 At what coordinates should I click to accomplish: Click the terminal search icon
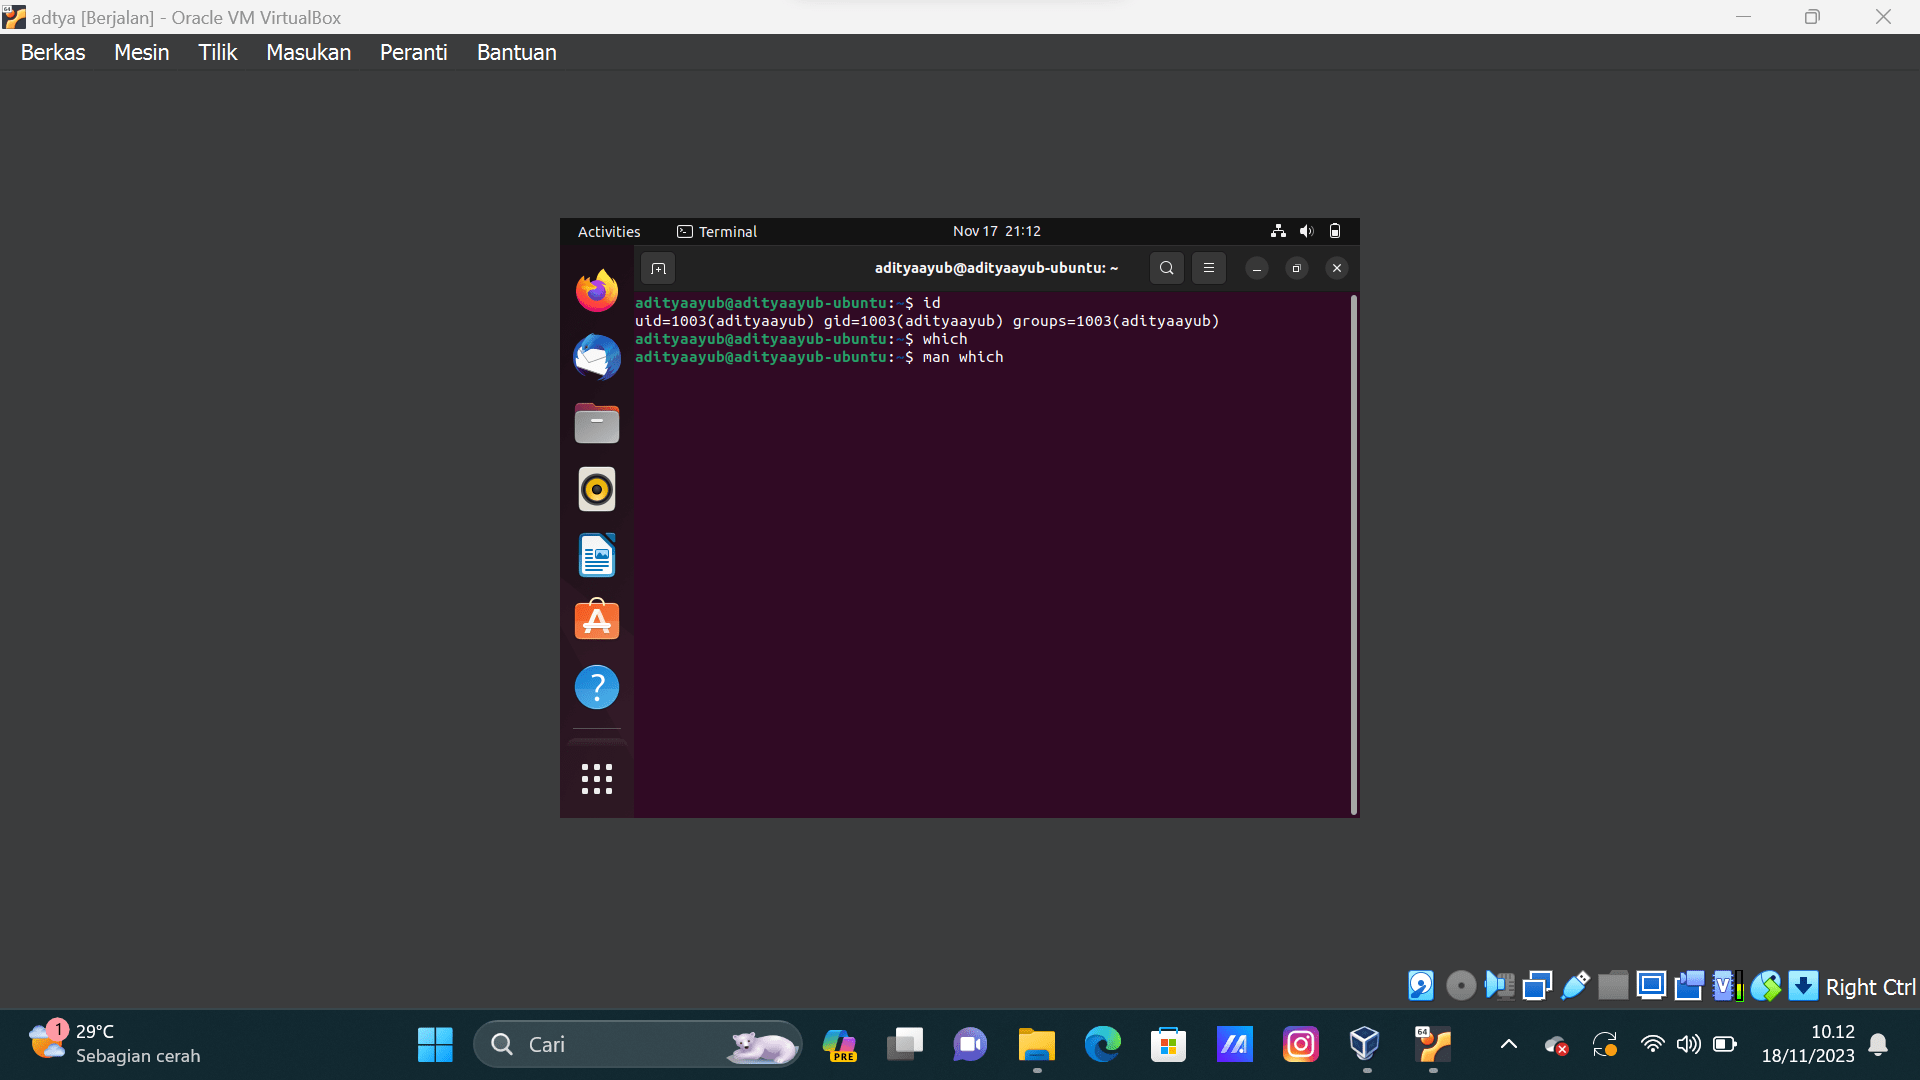(x=1166, y=268)
